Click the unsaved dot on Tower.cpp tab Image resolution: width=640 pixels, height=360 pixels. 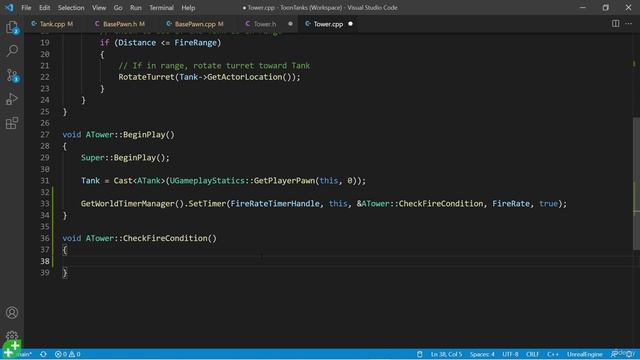point(350,24)
